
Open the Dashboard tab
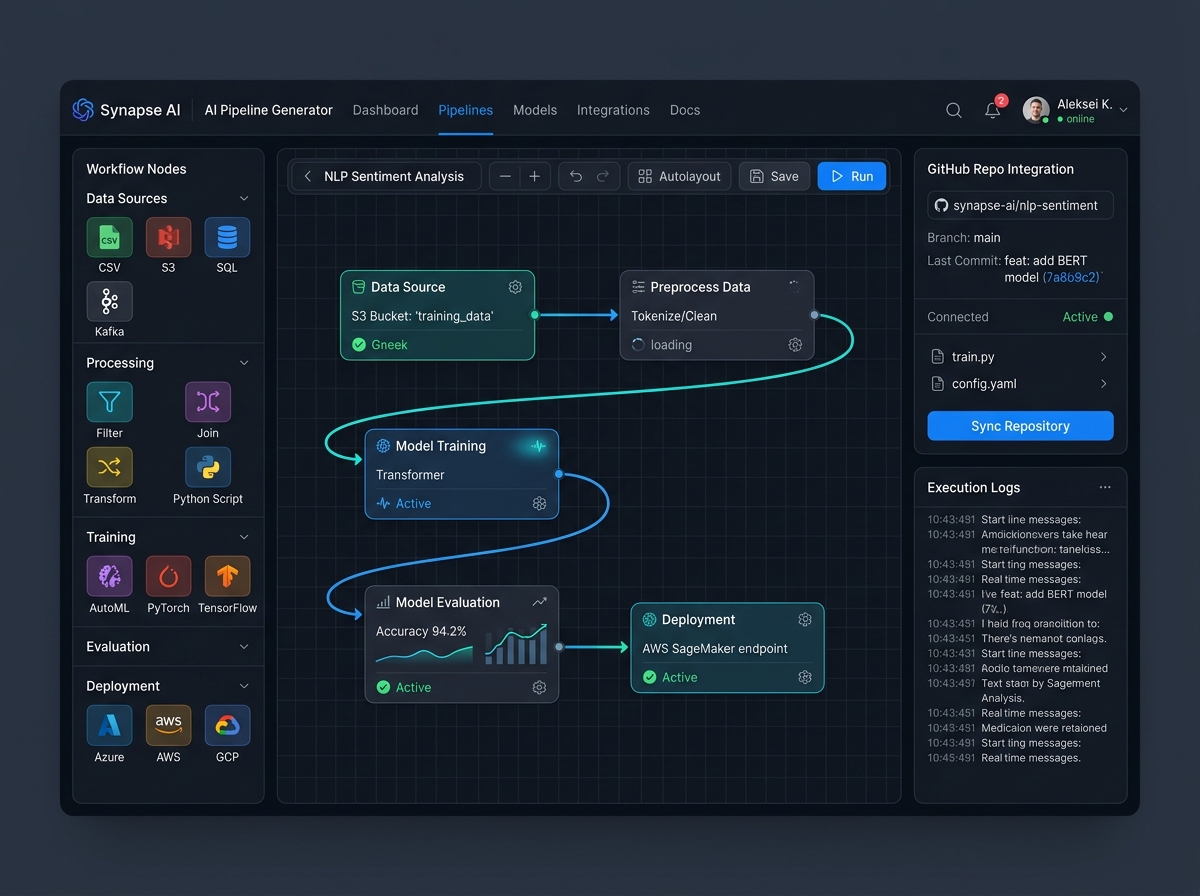click(x=385, y=110)
